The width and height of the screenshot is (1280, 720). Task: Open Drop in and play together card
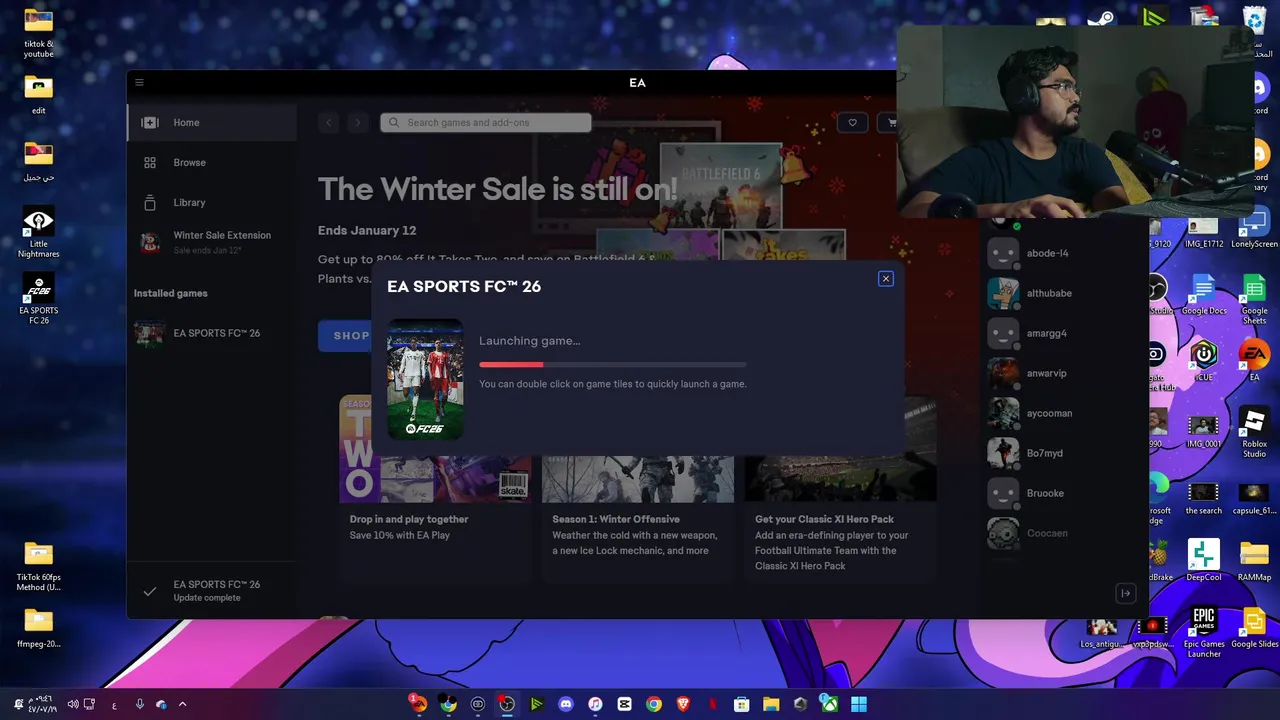(x=436, y=488)
